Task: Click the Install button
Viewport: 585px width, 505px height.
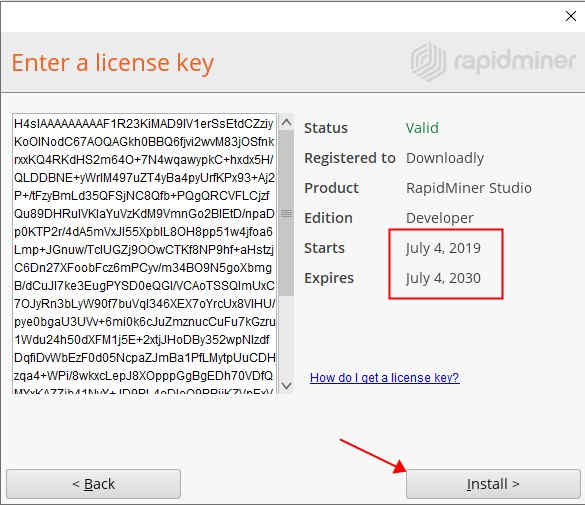Action: click(x=493, y=484)
